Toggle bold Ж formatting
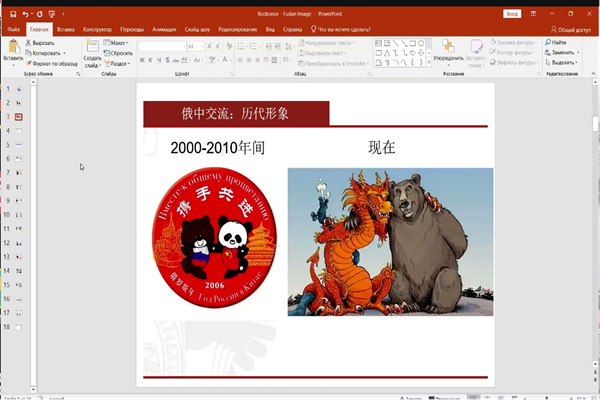Screen dimensions: 600x400 [142, 60]
